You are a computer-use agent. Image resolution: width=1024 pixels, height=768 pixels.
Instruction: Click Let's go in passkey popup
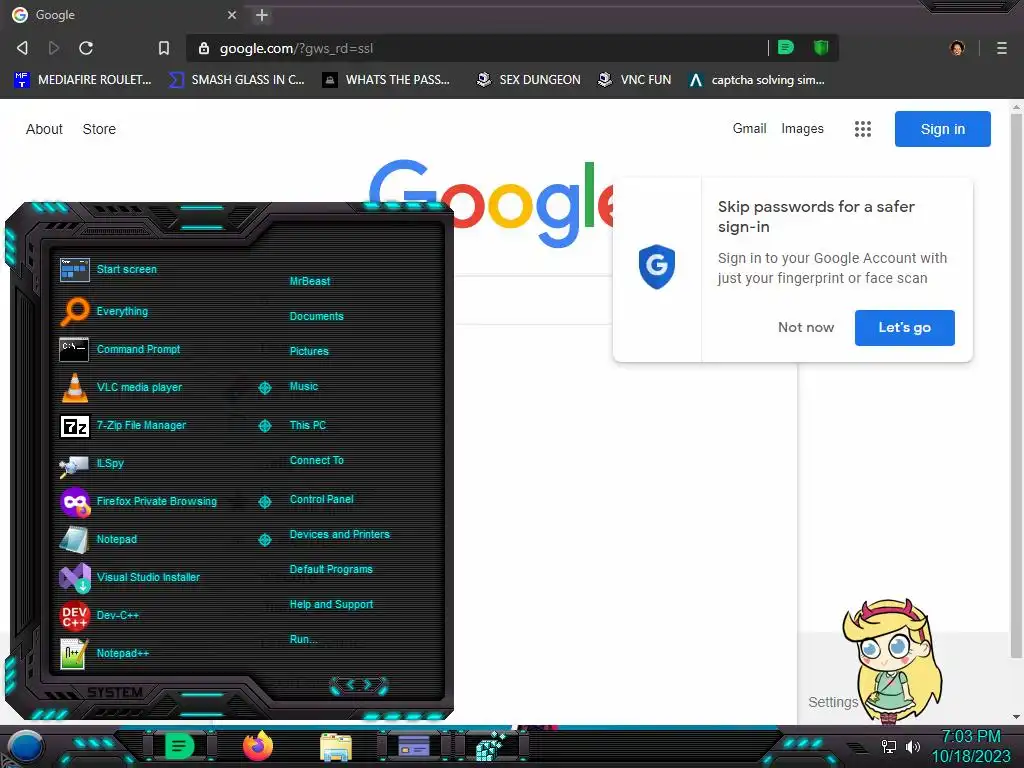click(904, 328)
